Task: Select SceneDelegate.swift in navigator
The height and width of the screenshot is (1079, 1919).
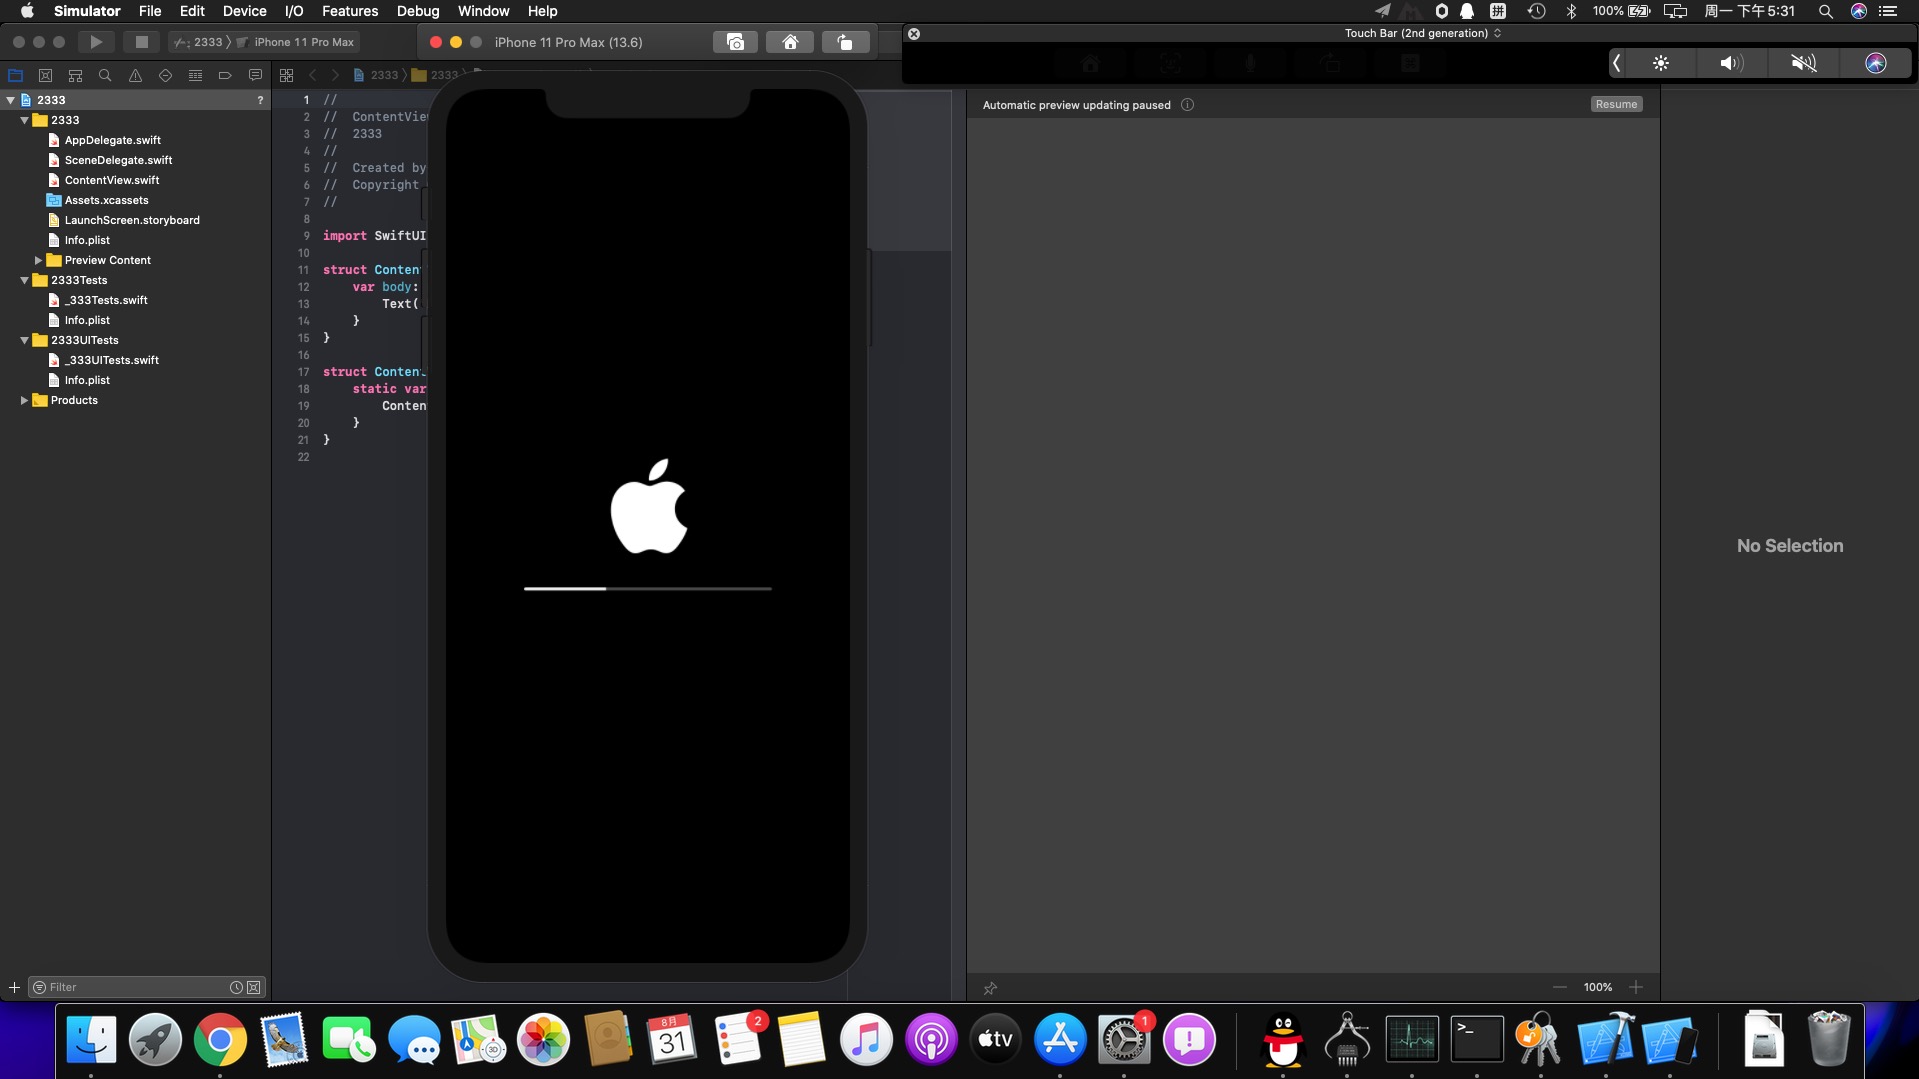Action: coord(118,160)
